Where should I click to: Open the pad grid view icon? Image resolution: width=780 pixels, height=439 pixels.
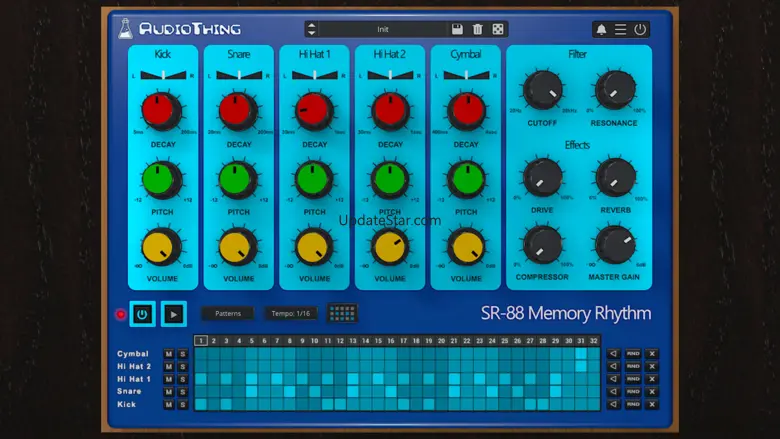point(342,313)
